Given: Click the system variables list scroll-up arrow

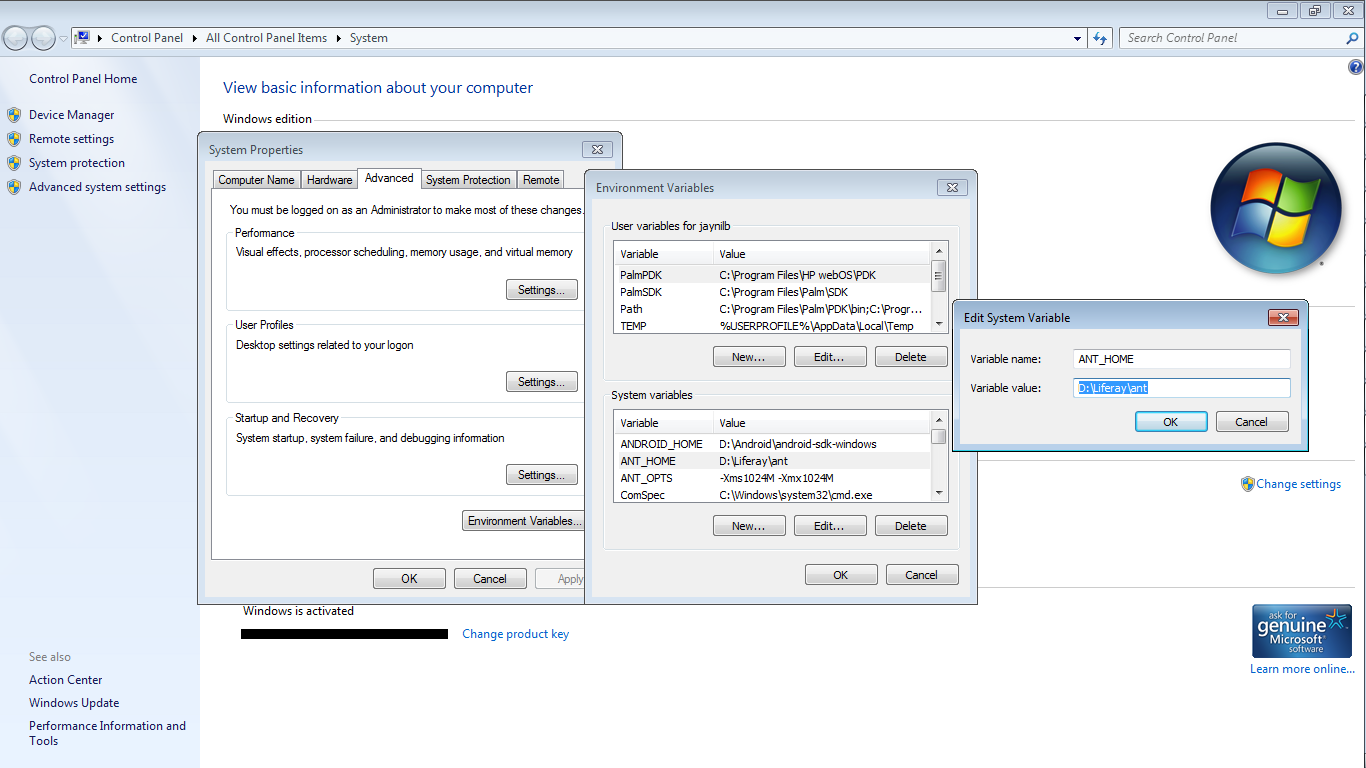Looking at the screenshot, I should [x=939, y=421].
